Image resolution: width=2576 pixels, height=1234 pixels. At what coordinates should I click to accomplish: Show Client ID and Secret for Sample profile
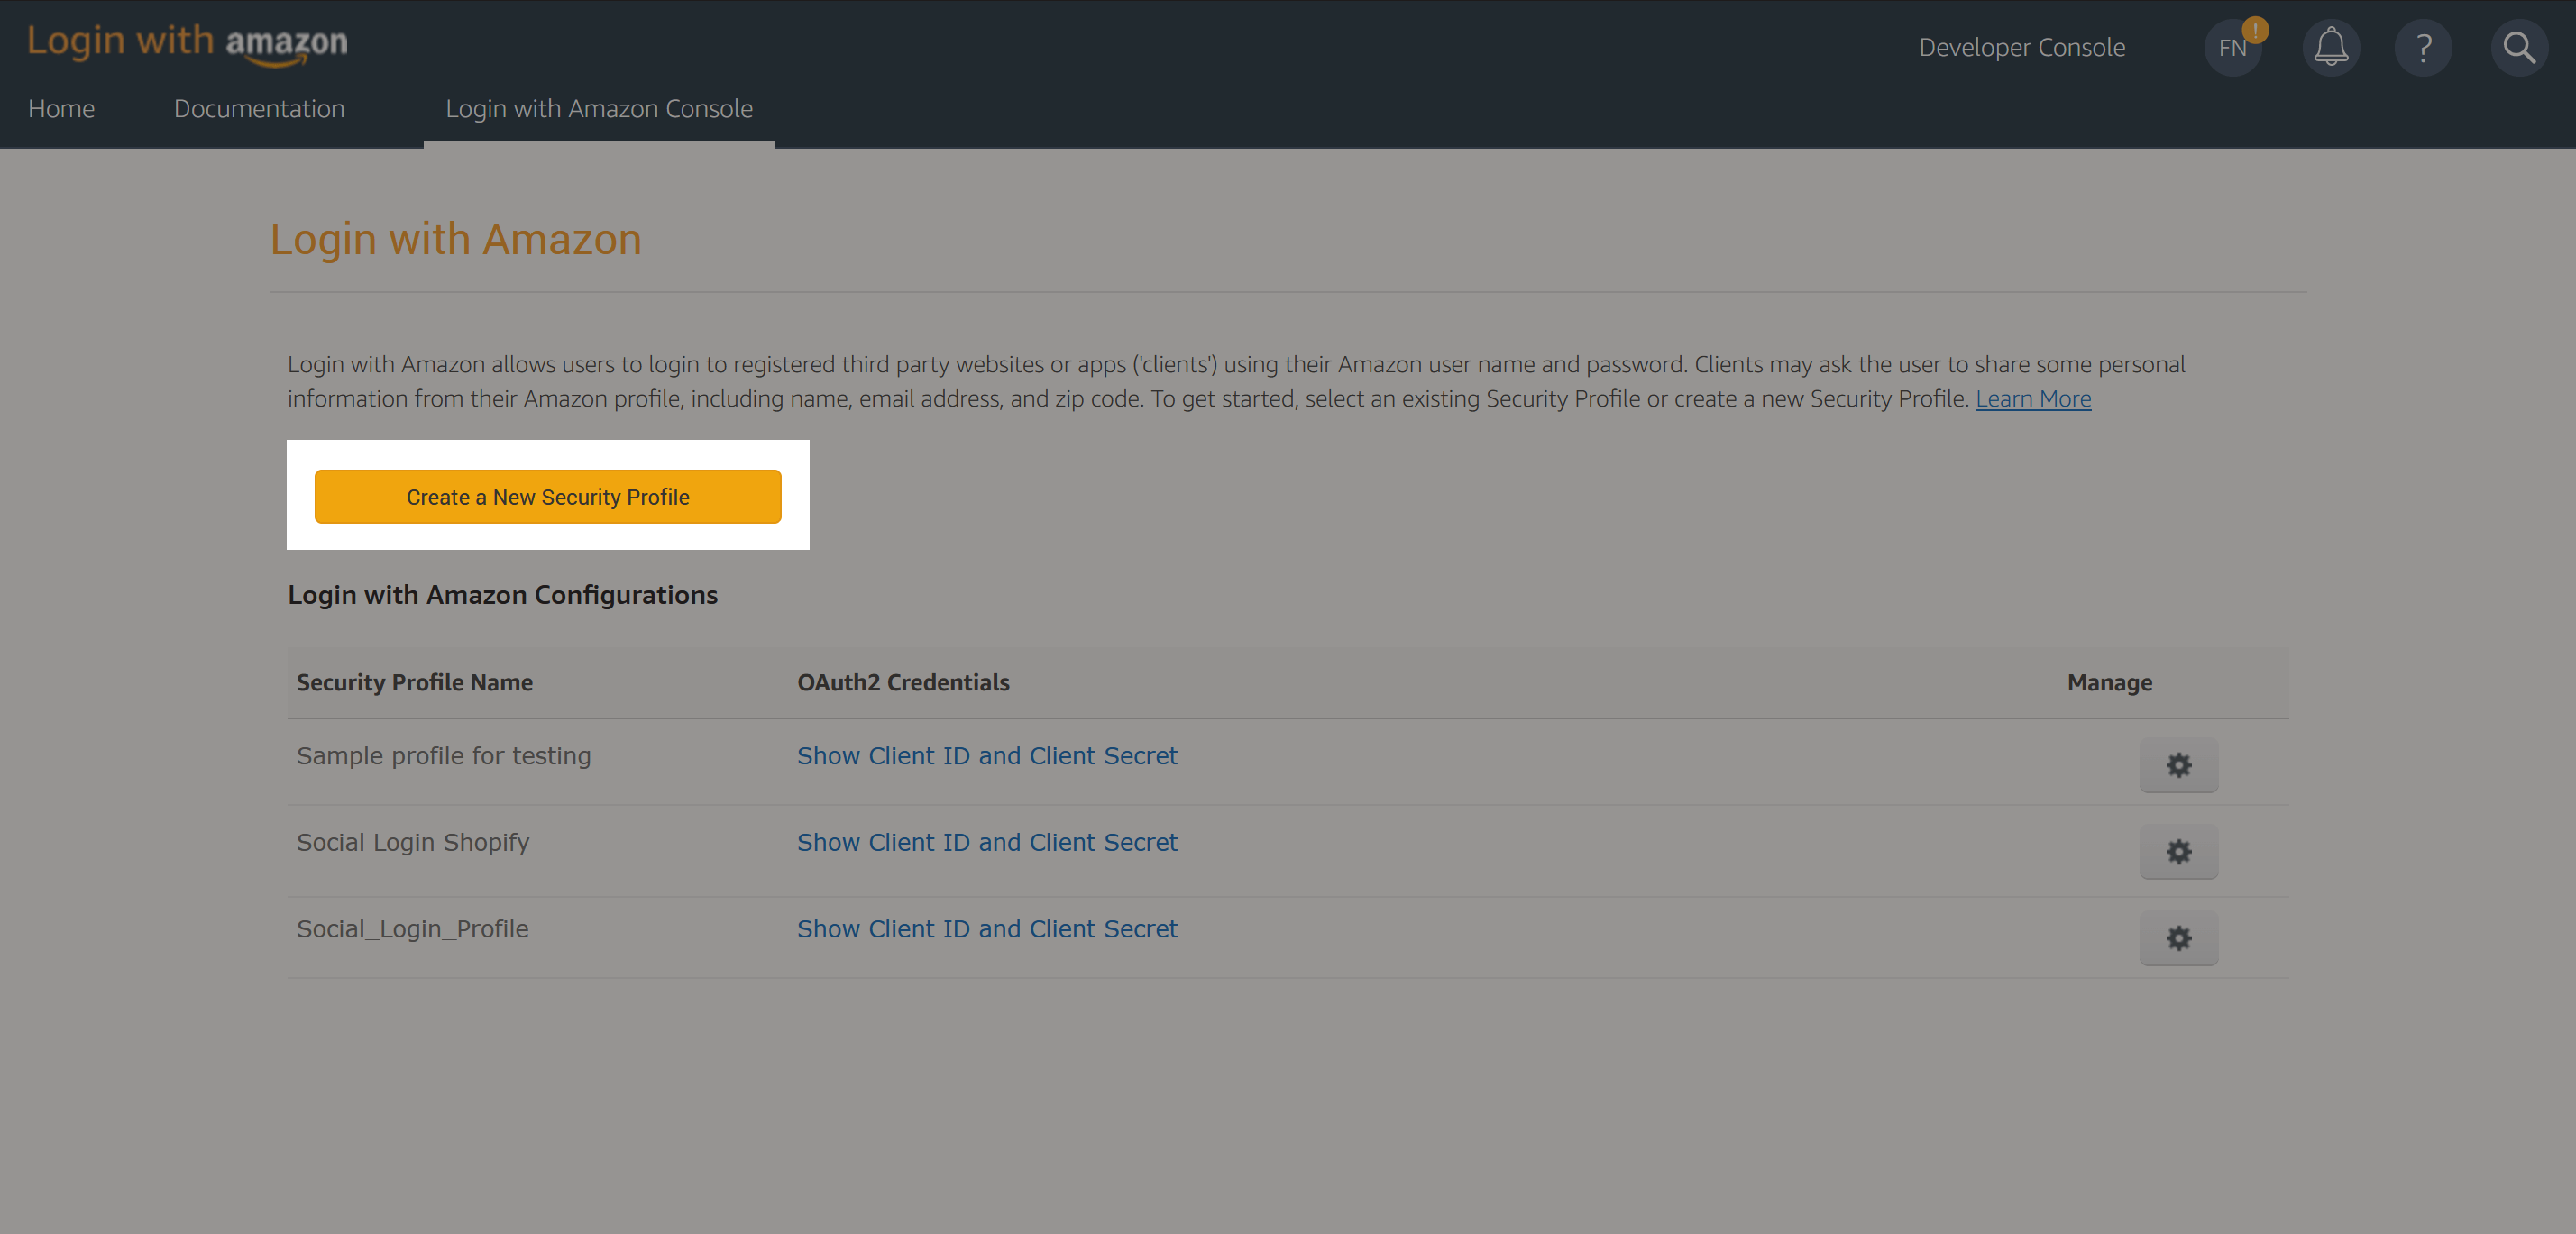[987, 756]
